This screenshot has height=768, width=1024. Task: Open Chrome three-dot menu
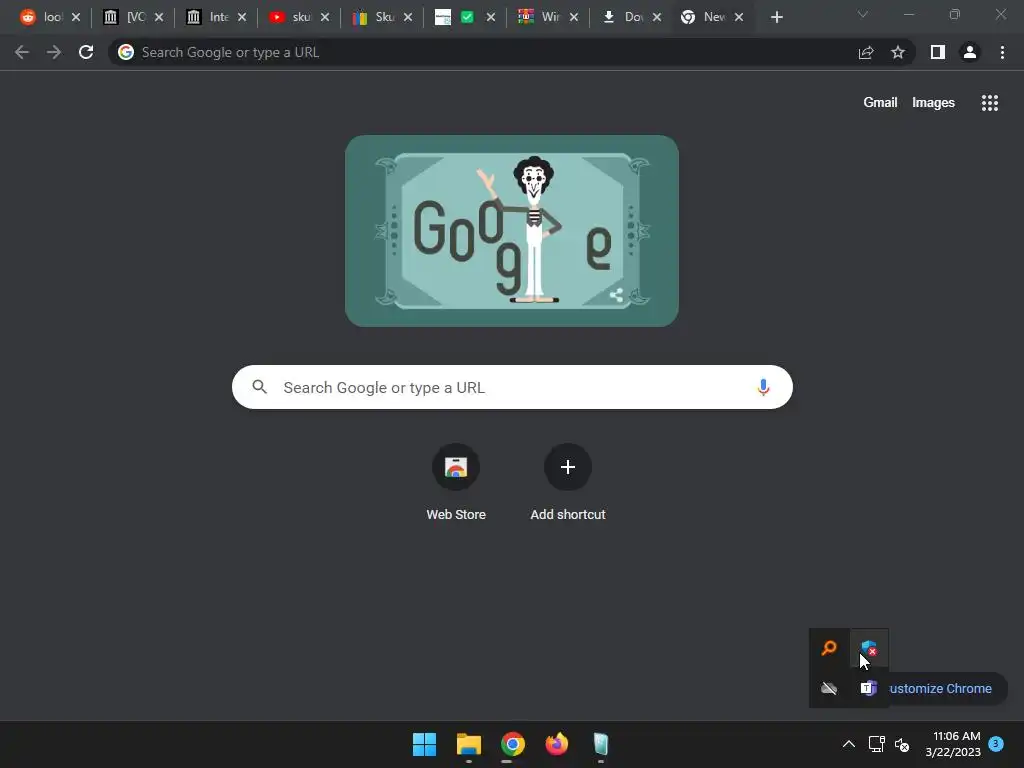click(1002, 52)
